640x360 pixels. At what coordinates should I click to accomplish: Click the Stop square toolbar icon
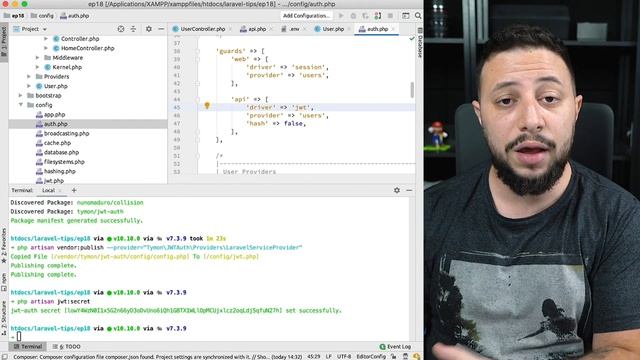pos(390,16)
